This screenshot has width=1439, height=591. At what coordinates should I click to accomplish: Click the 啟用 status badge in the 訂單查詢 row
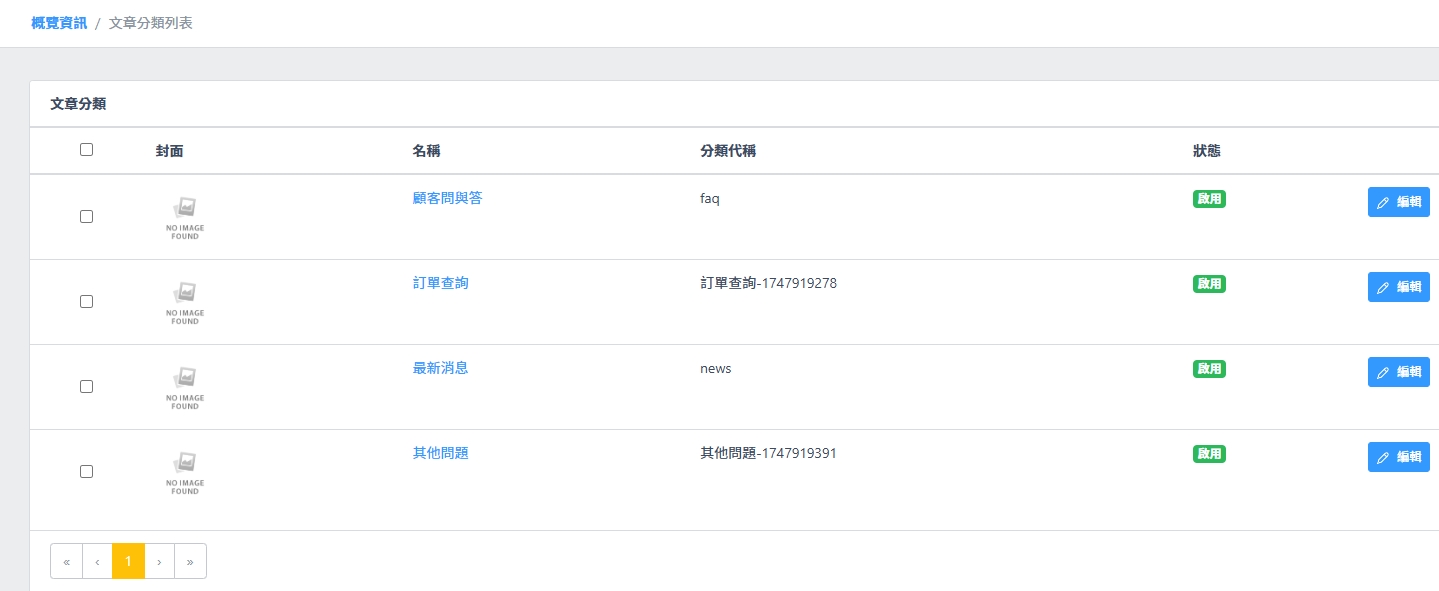tap(1209, 284)
